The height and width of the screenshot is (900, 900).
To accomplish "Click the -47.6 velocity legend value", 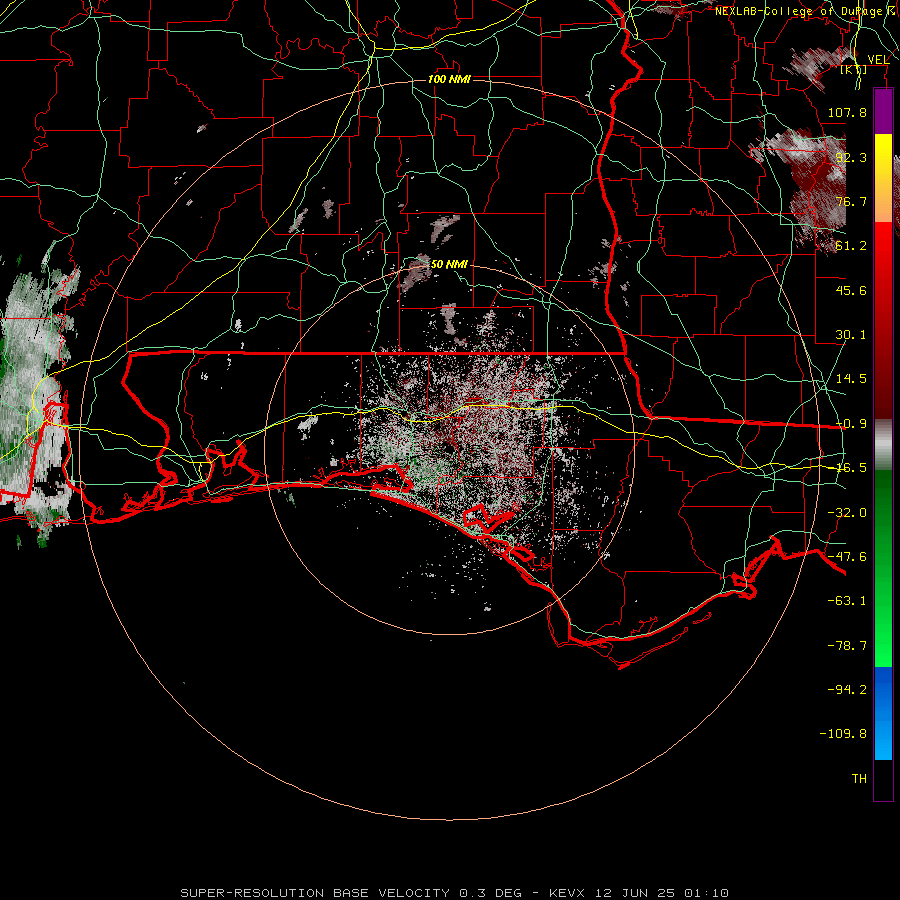I will click(x=847, y=557).
